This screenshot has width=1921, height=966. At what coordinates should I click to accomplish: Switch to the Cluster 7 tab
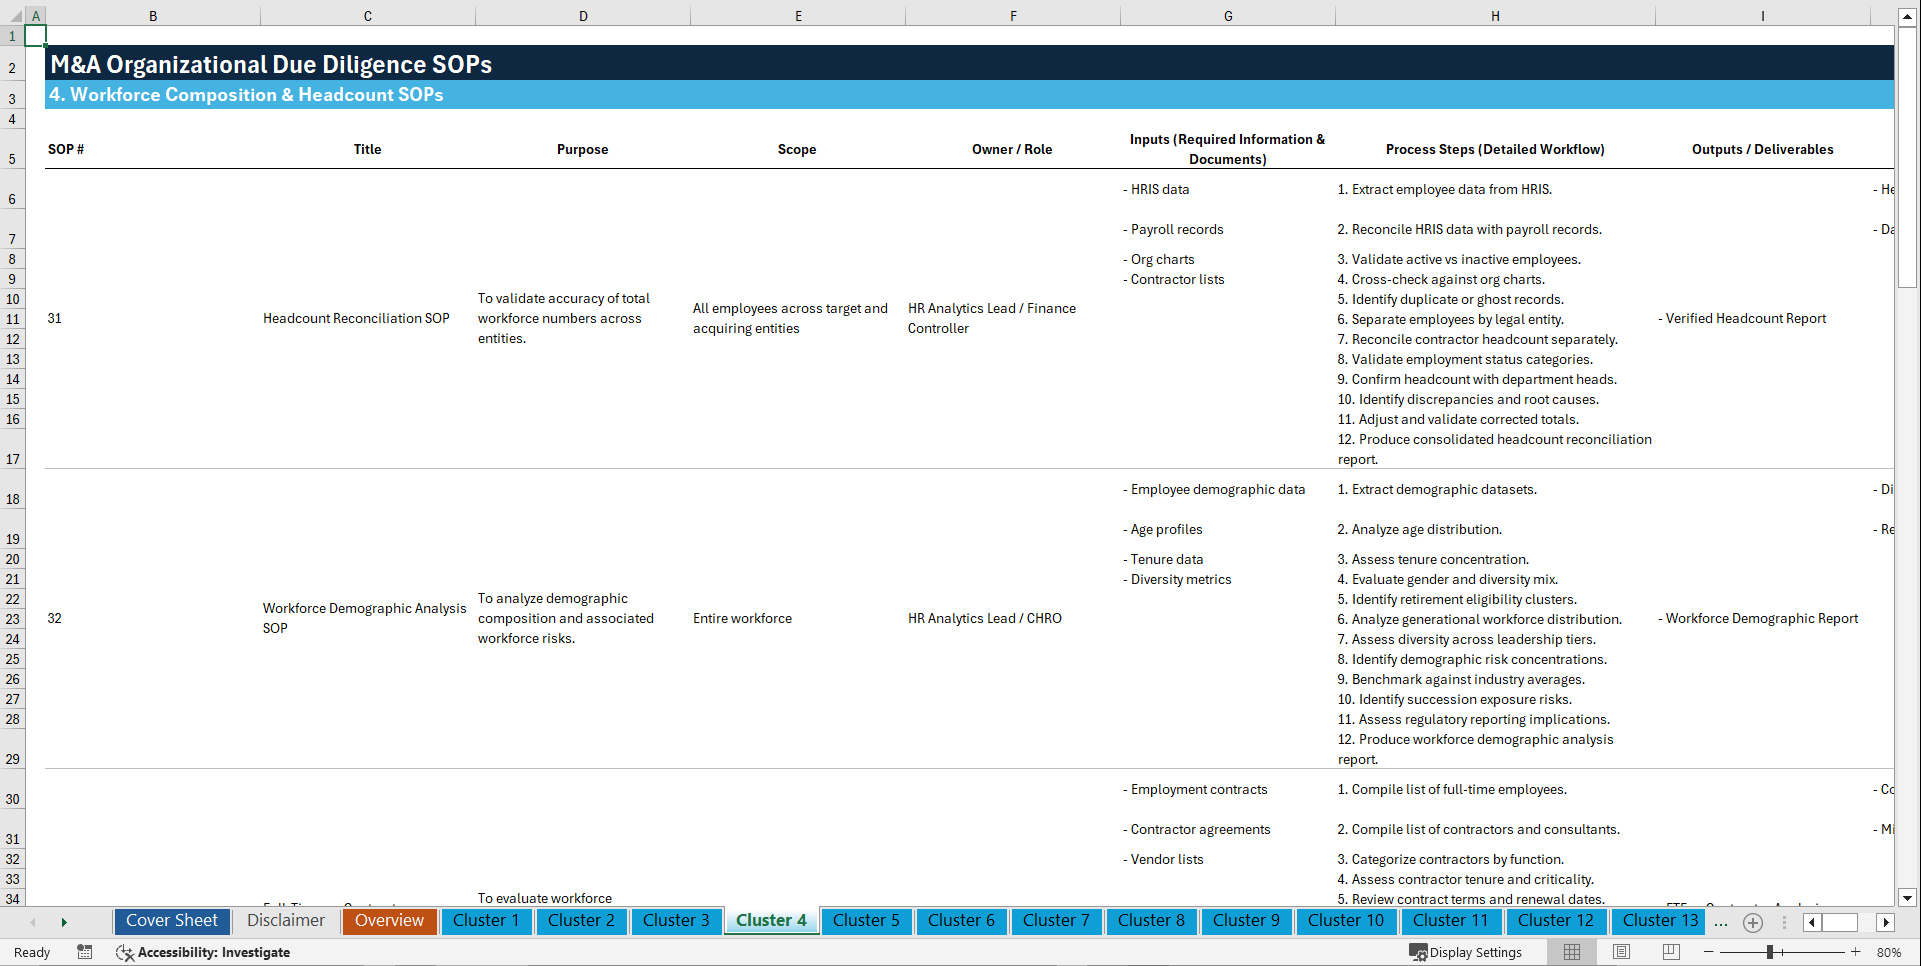point(1056,920)
